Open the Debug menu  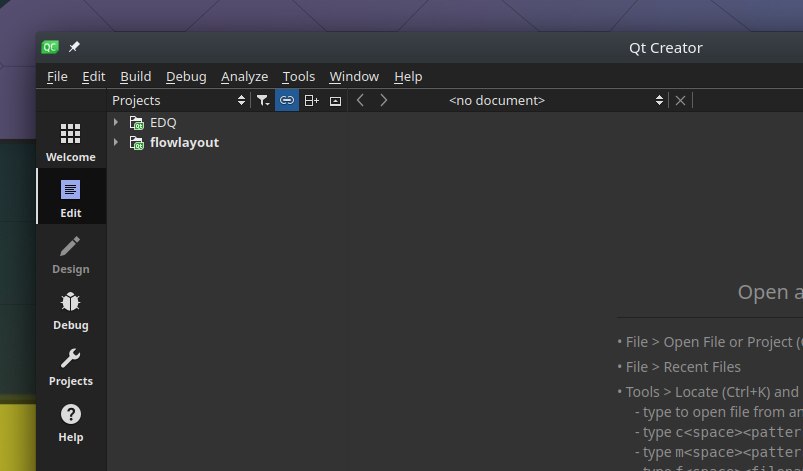[x=186, y=77]
